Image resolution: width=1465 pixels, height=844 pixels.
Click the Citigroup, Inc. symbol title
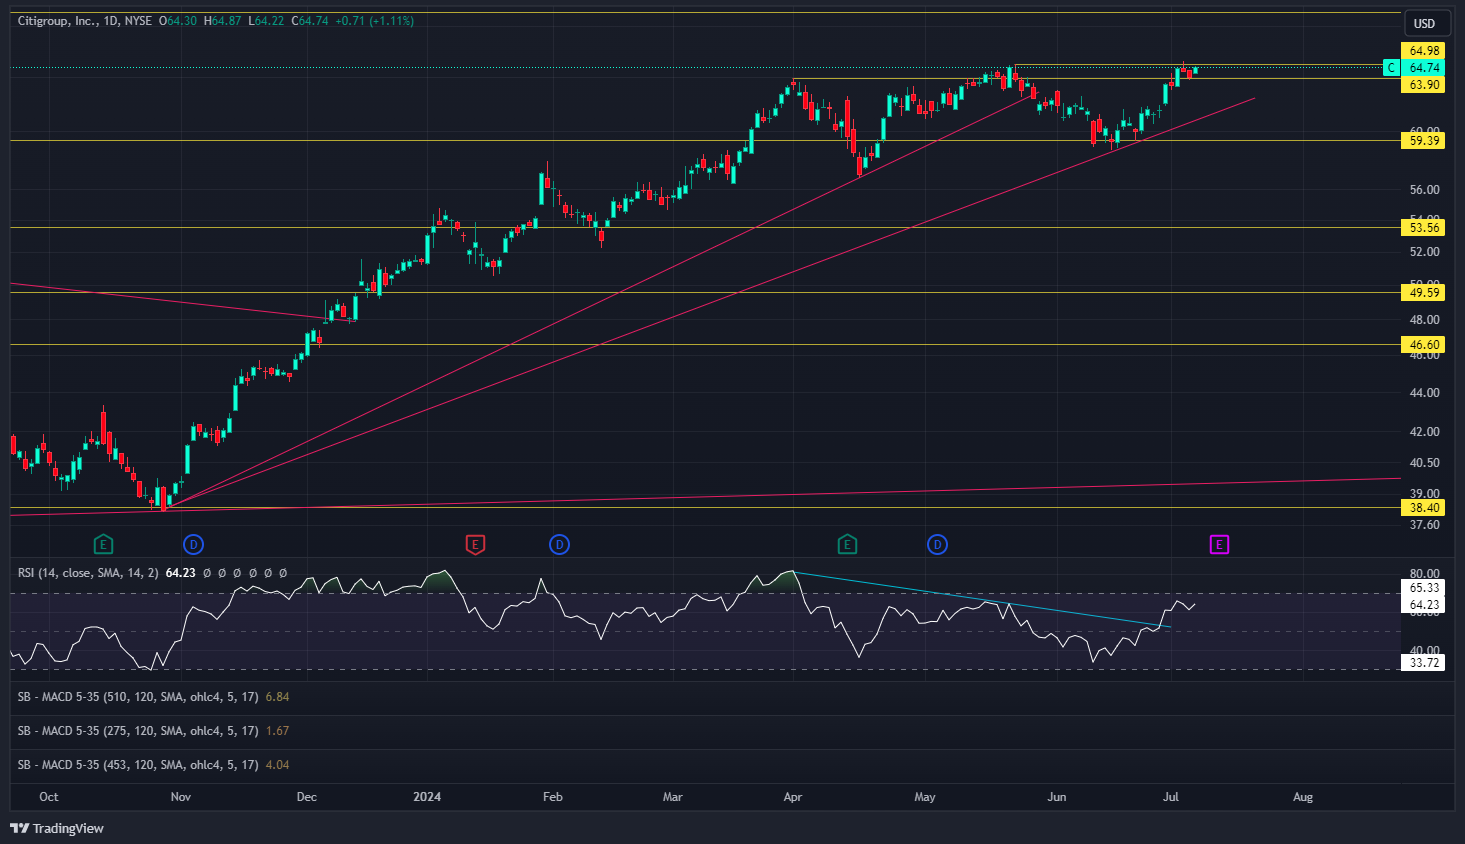click(57, 21)
